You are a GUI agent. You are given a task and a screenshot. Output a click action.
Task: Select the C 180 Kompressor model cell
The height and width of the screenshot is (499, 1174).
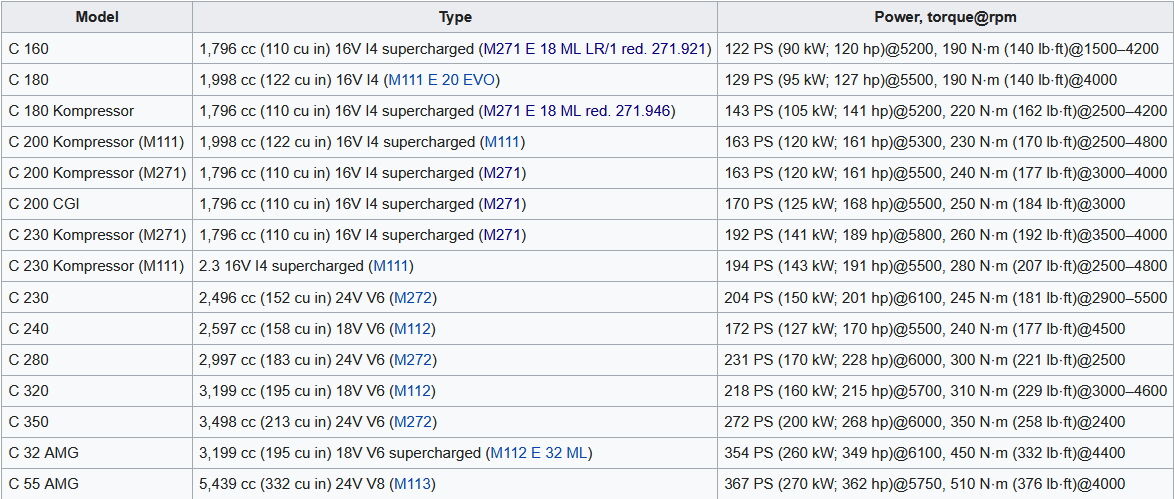(97, 111)
